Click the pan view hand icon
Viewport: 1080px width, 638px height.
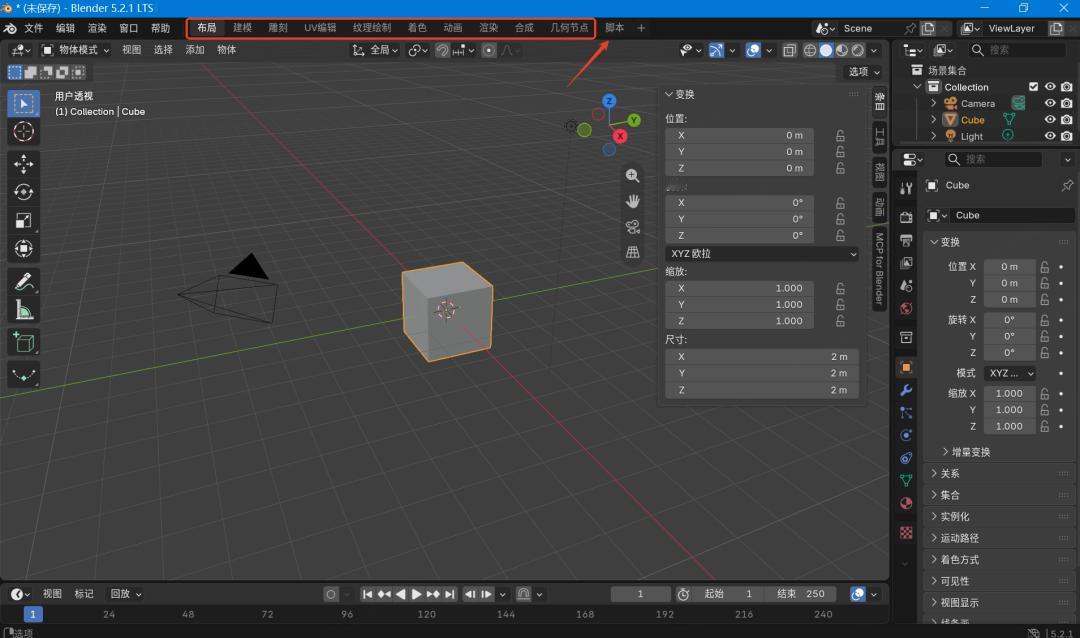632,201
